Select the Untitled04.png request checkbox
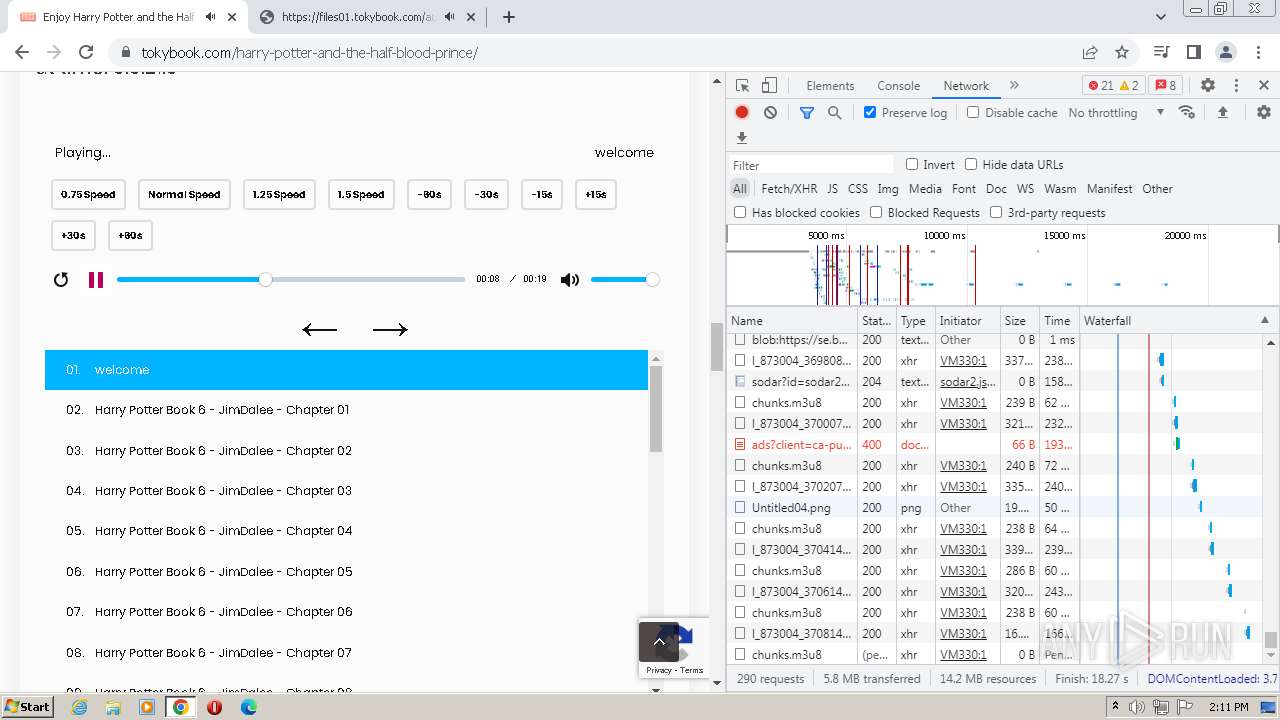The width and height of the screenshot is (1280, 720). 740,508
